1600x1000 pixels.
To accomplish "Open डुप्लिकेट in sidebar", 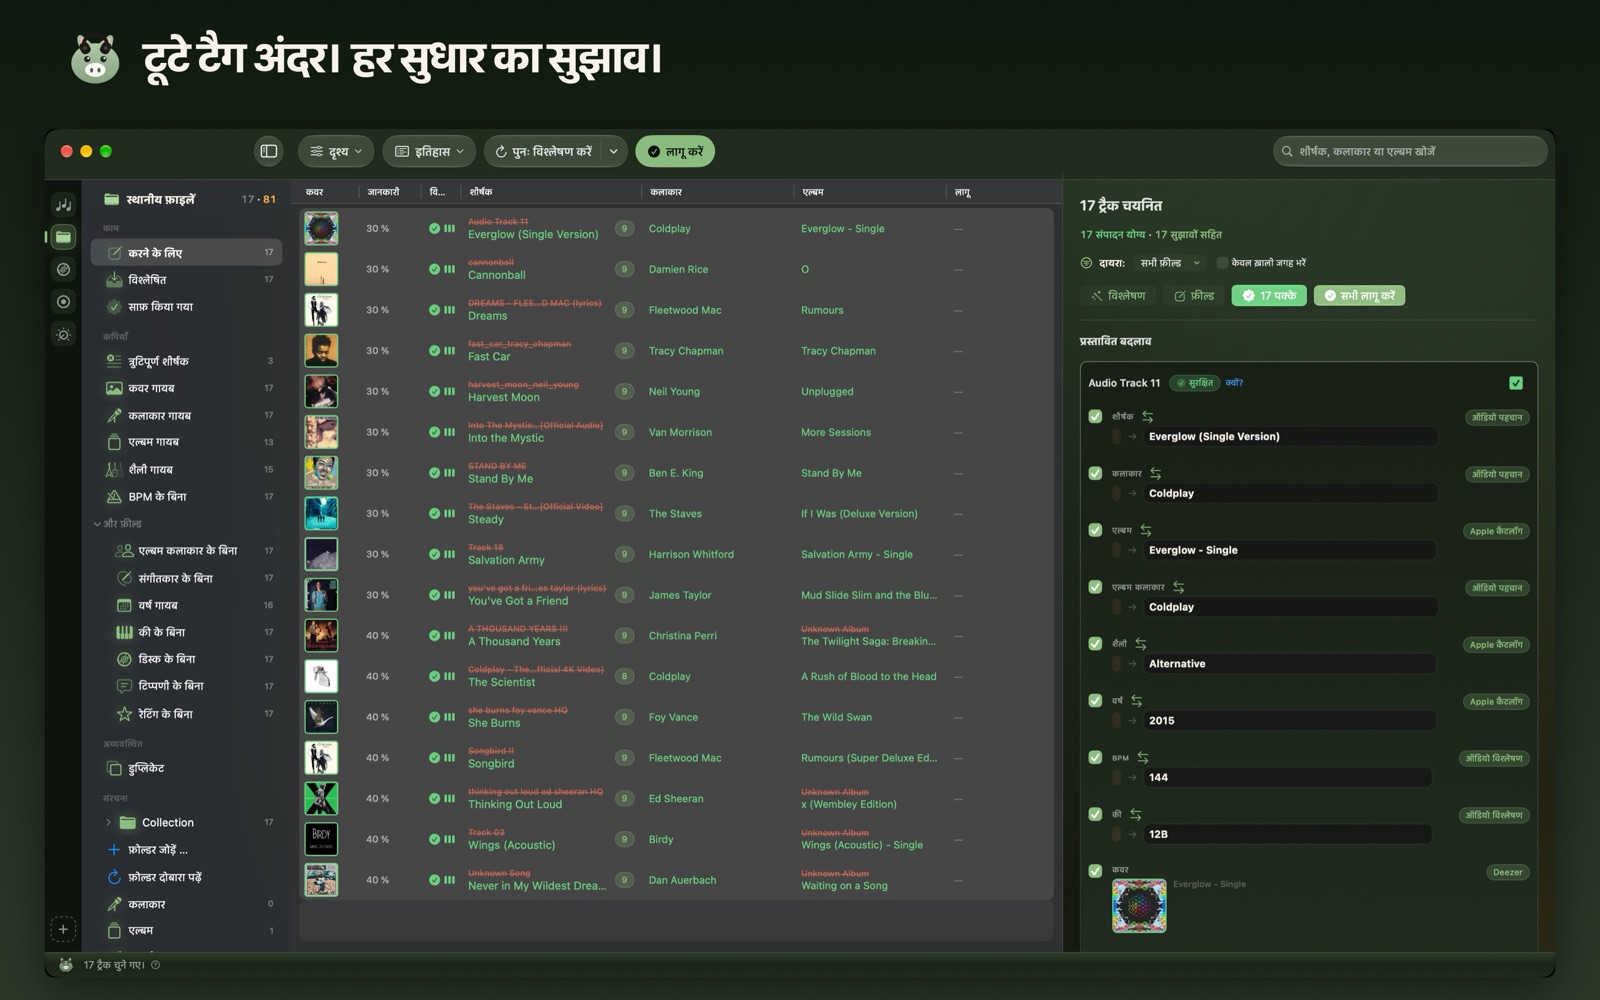I will 186,768.
